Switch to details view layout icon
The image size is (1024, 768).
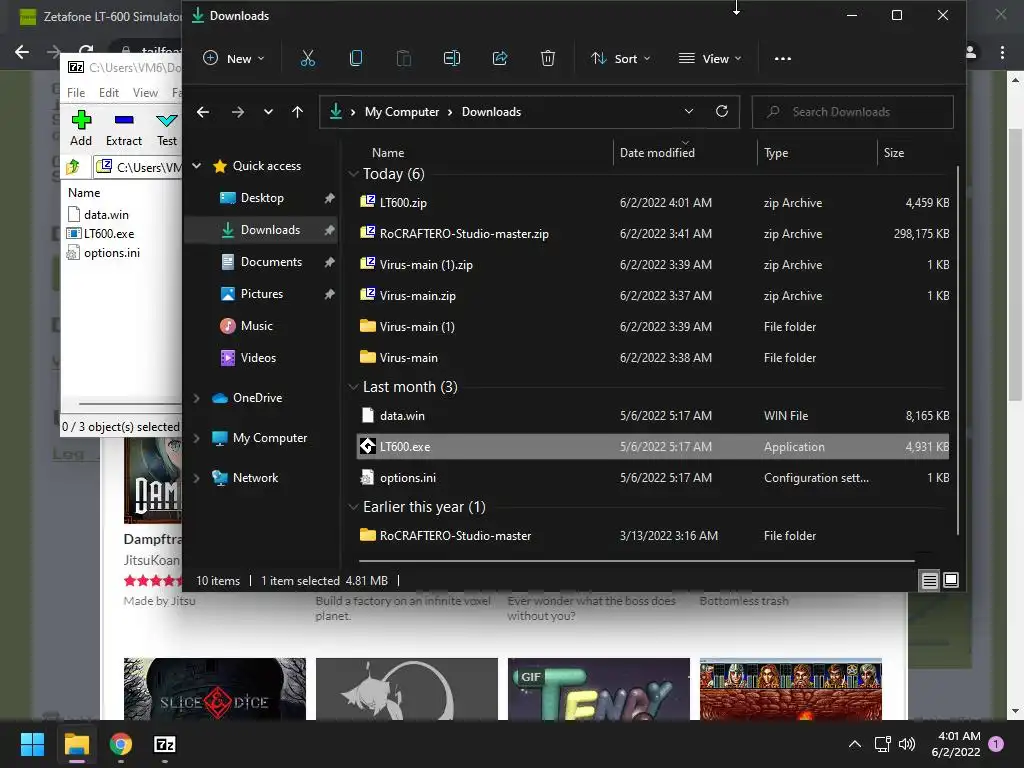pos(929,580)
